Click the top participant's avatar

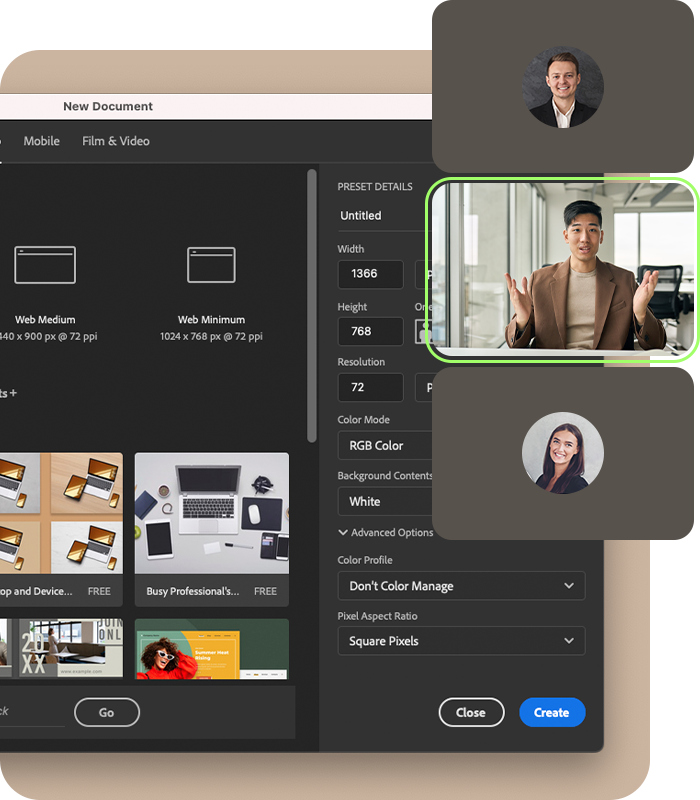[x=563, y=87]
